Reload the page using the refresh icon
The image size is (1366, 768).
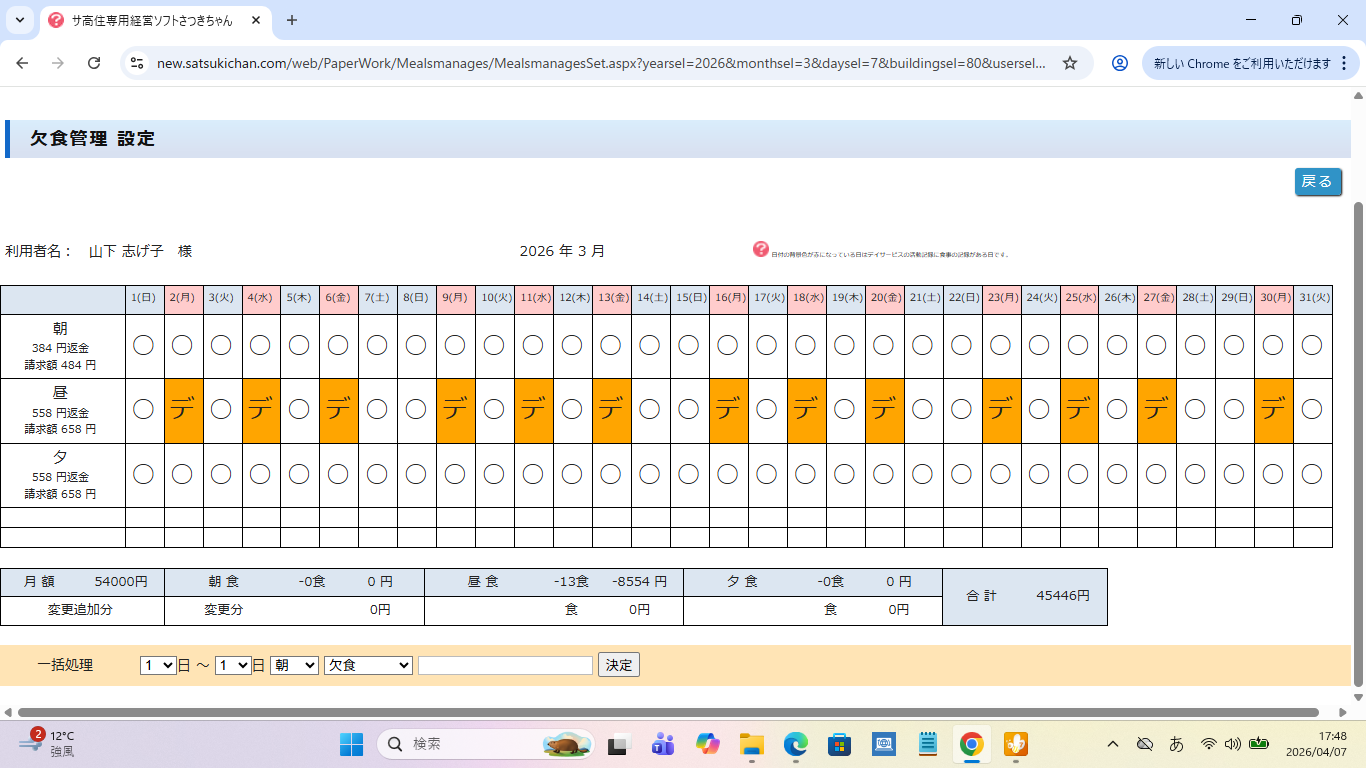pyautogui.click(x=94, y=63)
